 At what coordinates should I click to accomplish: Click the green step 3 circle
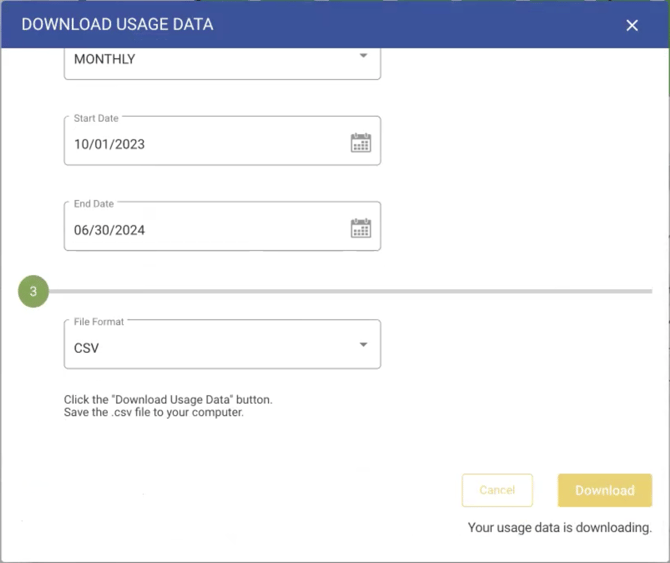tap(33, 292)
